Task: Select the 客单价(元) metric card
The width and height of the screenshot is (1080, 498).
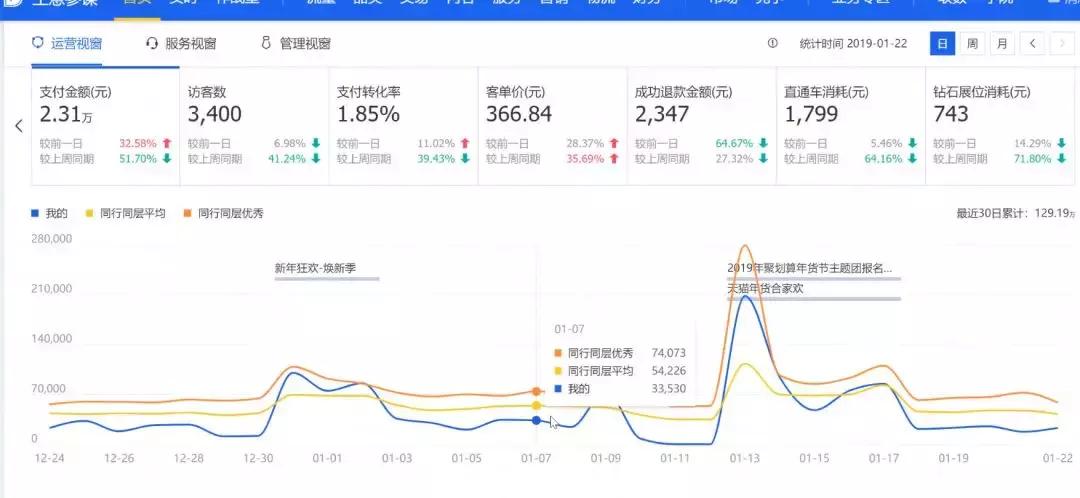Action: coord(552,126)
